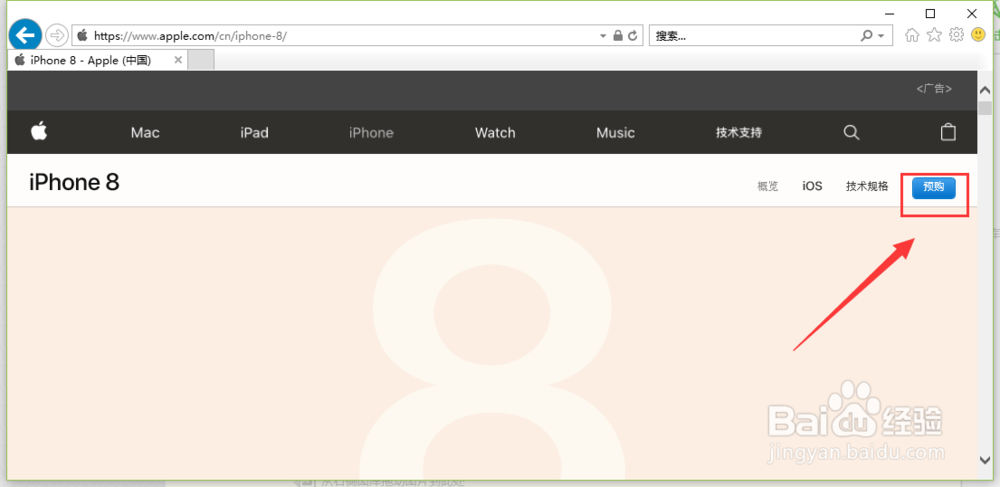
Task: Close the iPhone 8 - Apple tab
Action: pyautogui.click(x=178, y=60)
